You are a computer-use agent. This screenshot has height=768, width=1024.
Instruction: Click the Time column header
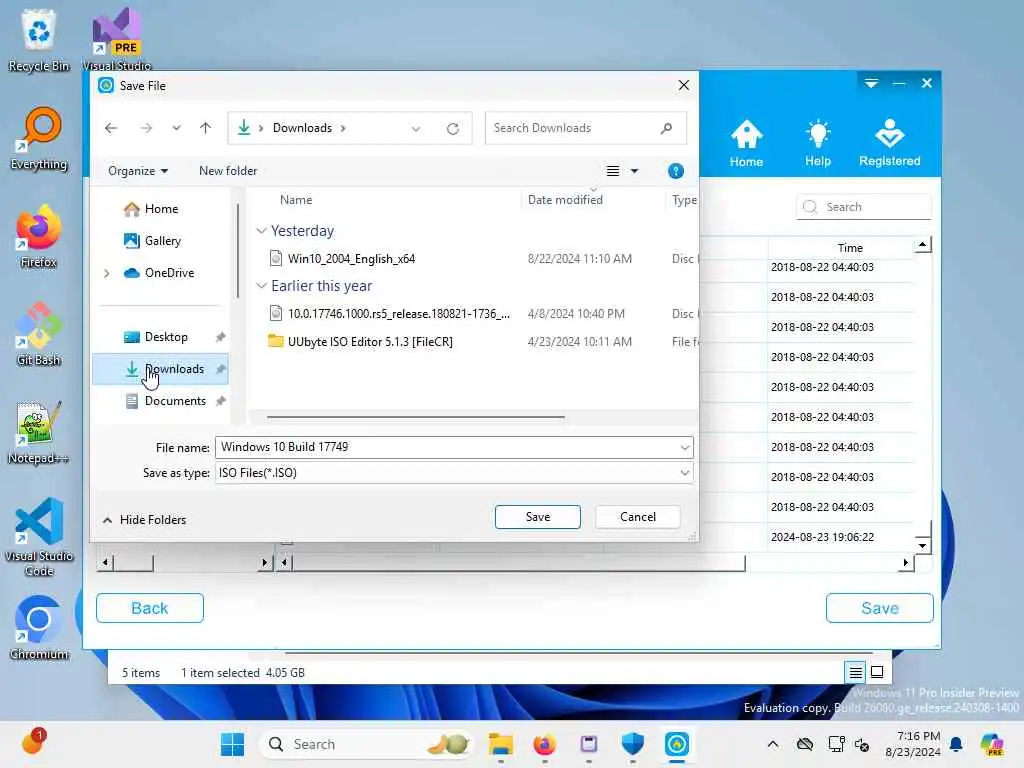point(850,248)
